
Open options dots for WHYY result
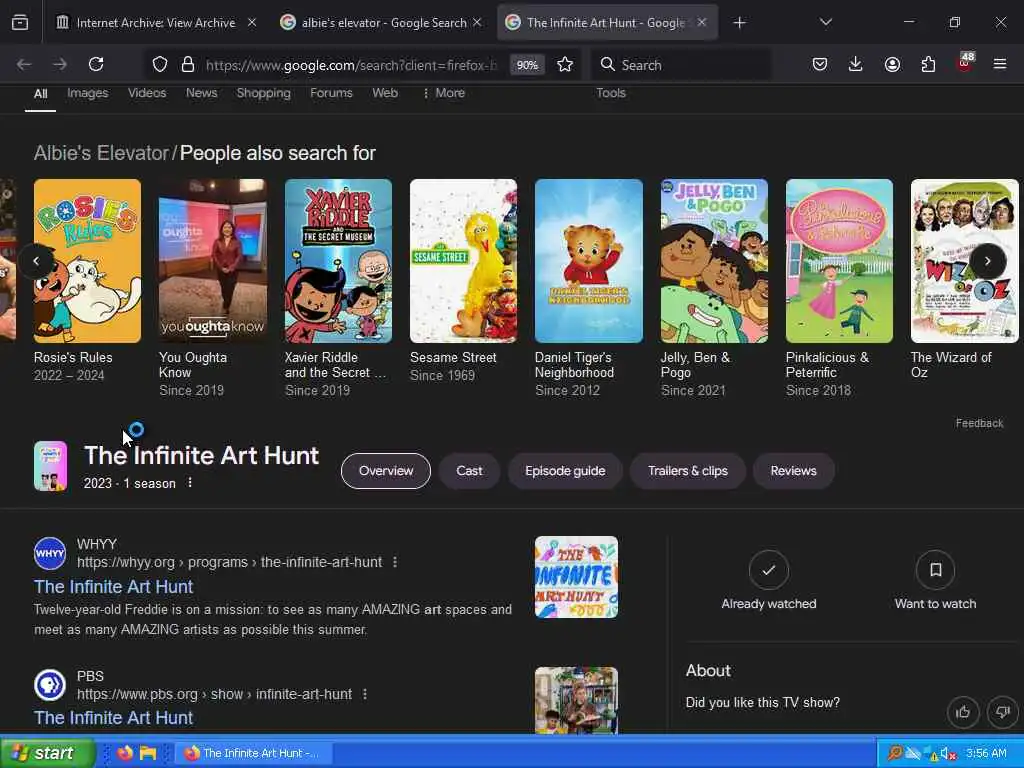395,562
